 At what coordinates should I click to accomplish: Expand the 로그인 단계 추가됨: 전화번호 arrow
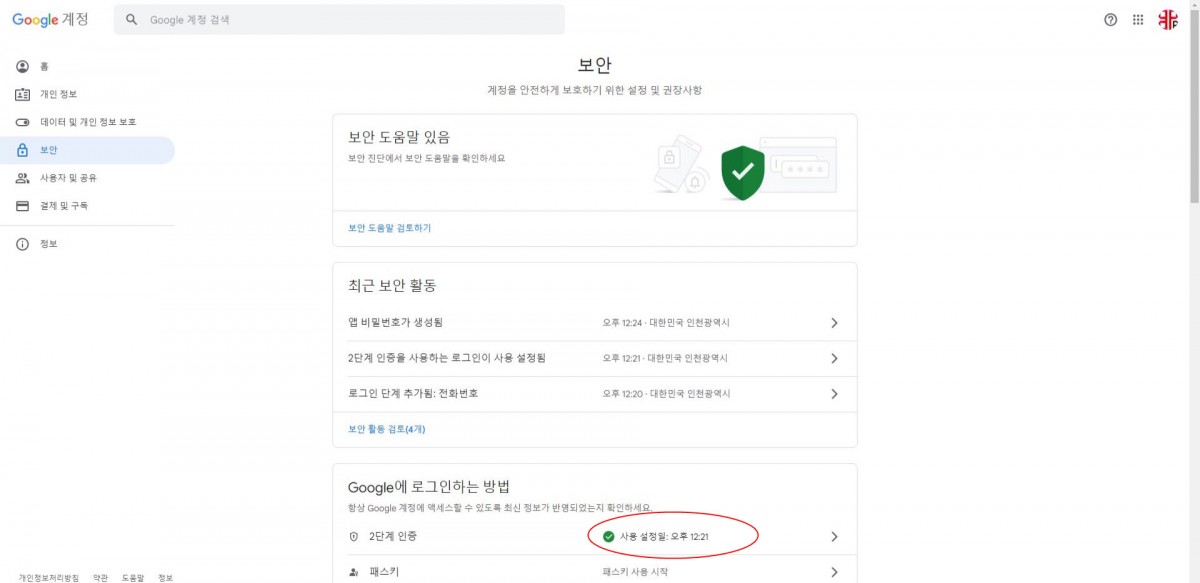tap(834, 394)
